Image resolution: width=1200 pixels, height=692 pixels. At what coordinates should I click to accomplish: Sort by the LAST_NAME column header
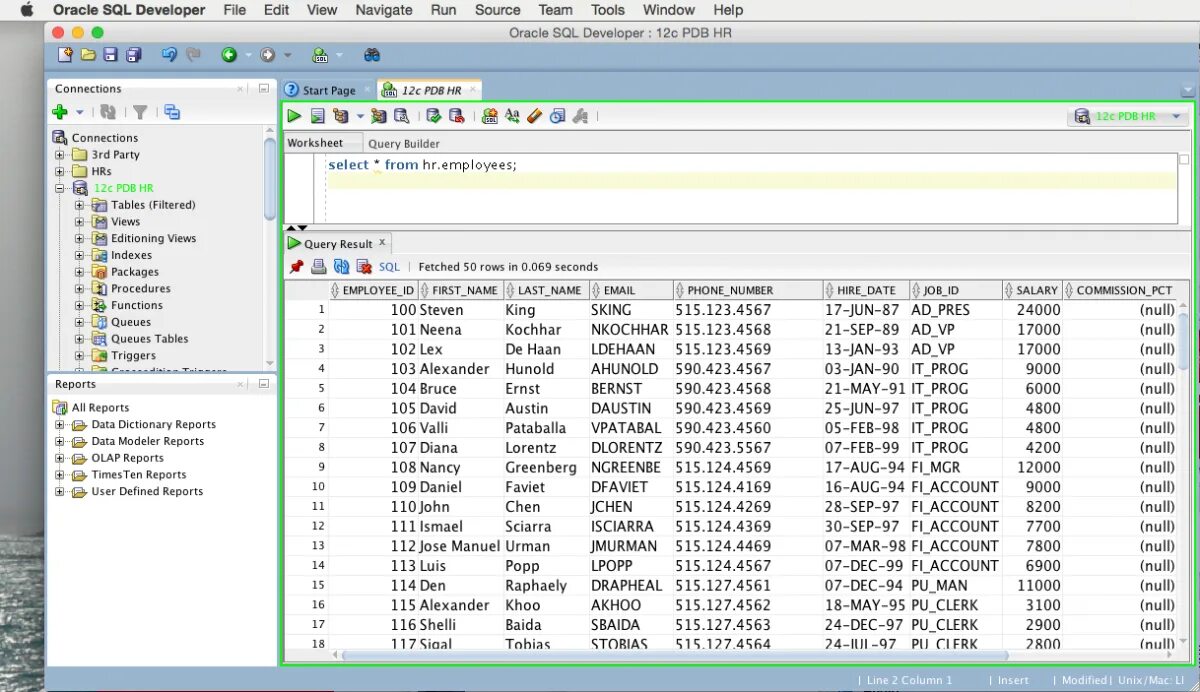point(545,290)
